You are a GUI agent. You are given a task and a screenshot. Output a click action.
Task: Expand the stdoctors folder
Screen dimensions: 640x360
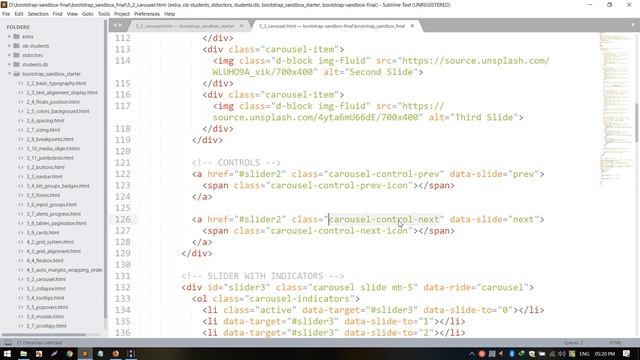[9, 55]
